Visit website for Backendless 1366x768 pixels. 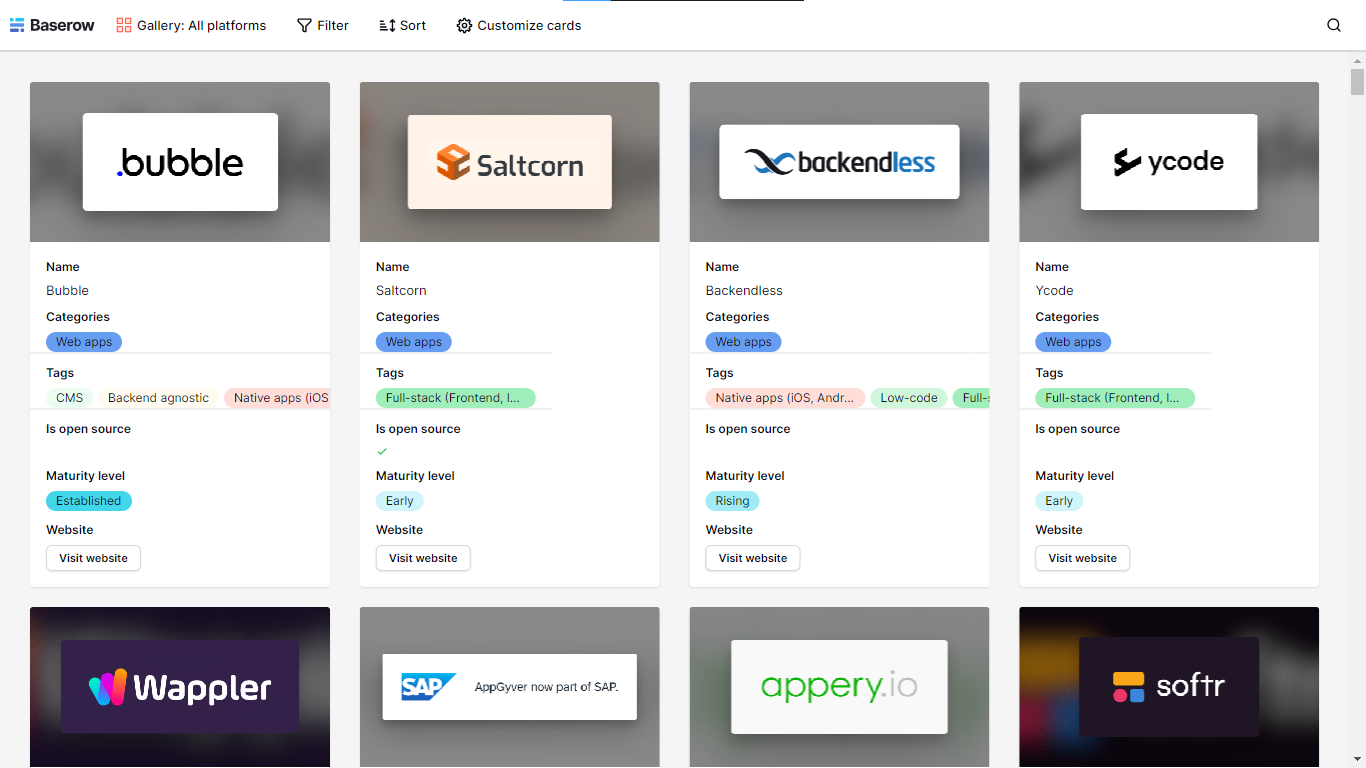tap(753, 558)
